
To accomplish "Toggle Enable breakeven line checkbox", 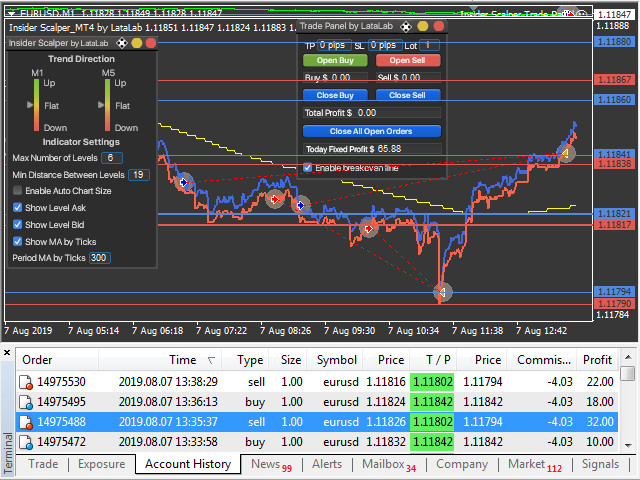I will (308, 167).
